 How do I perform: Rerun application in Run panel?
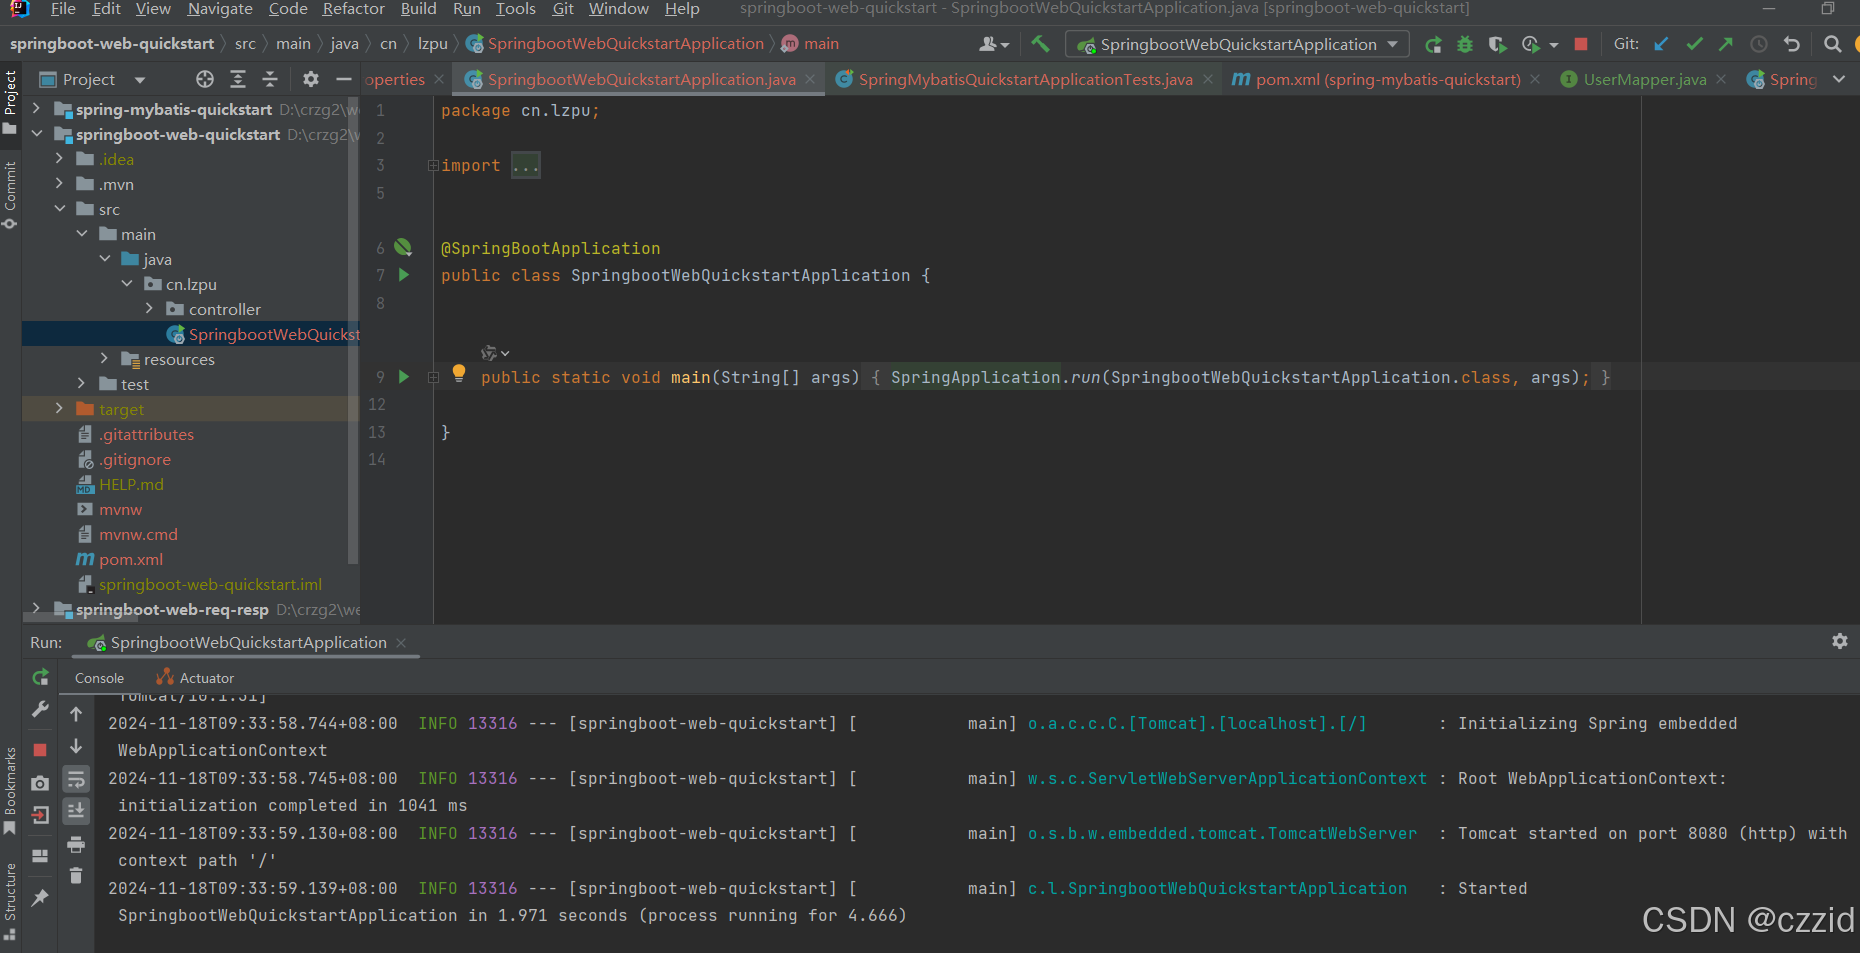[x=40, y=678]
